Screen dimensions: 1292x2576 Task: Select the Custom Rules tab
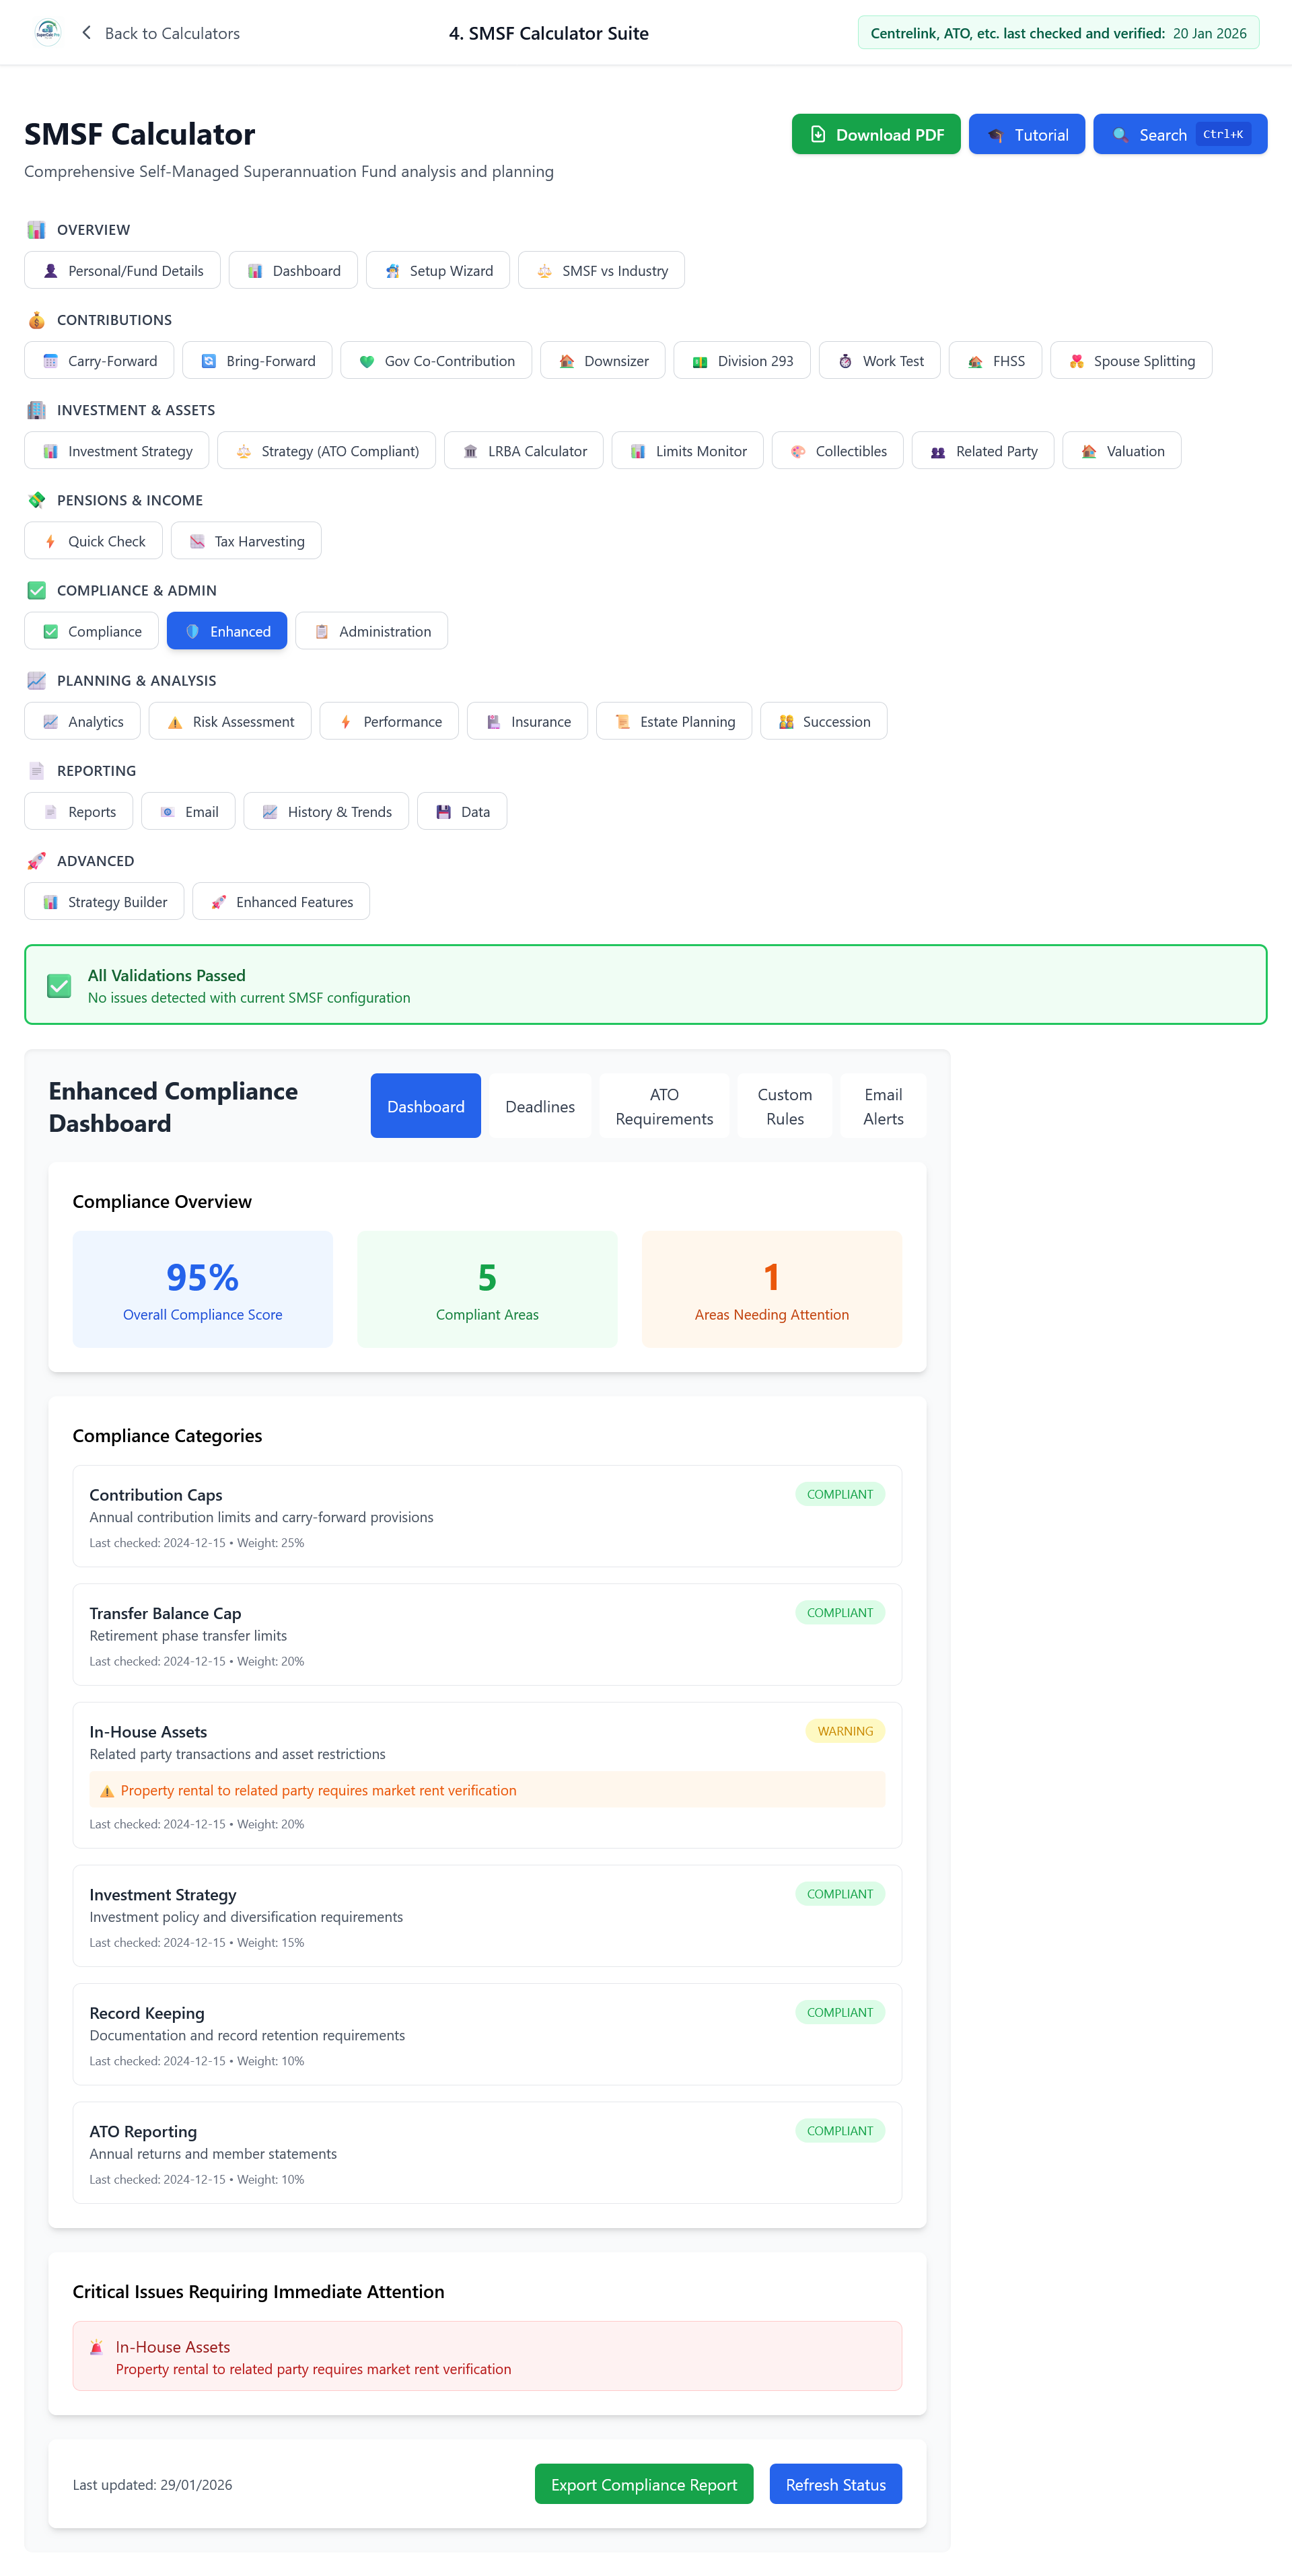click(784, 1107)
